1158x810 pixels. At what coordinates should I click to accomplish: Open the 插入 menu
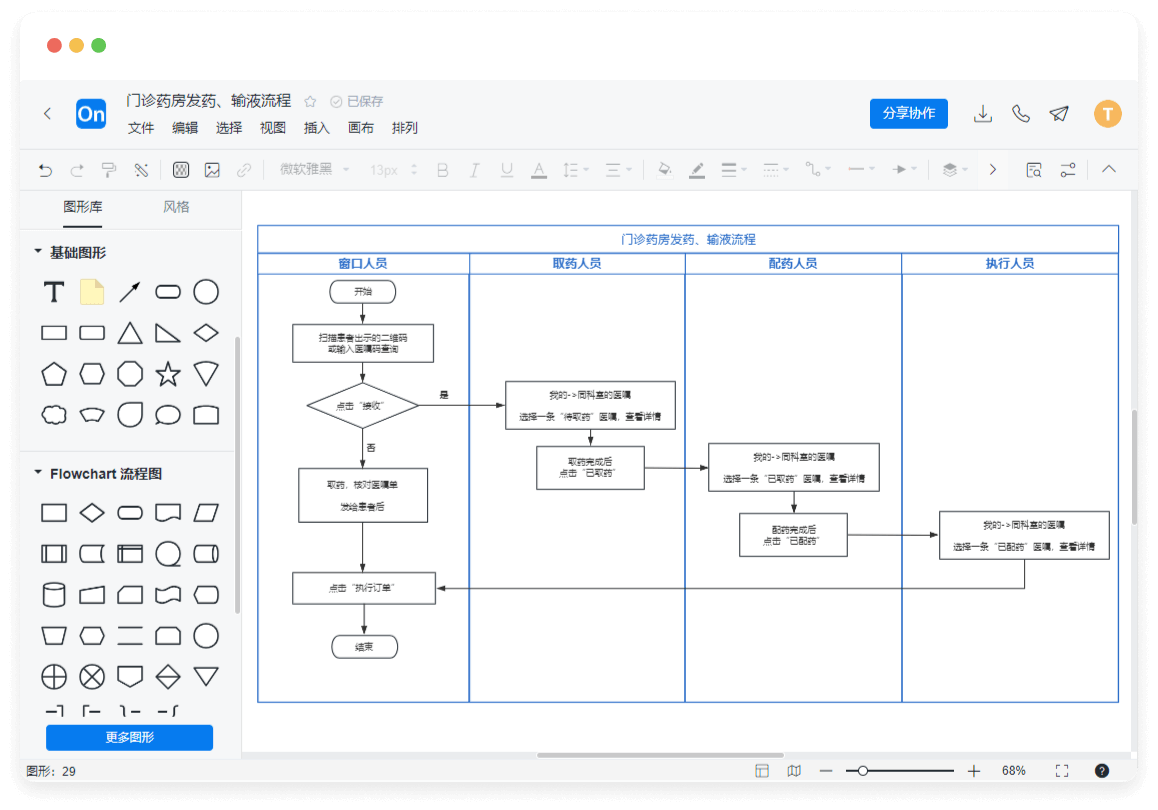317,128
